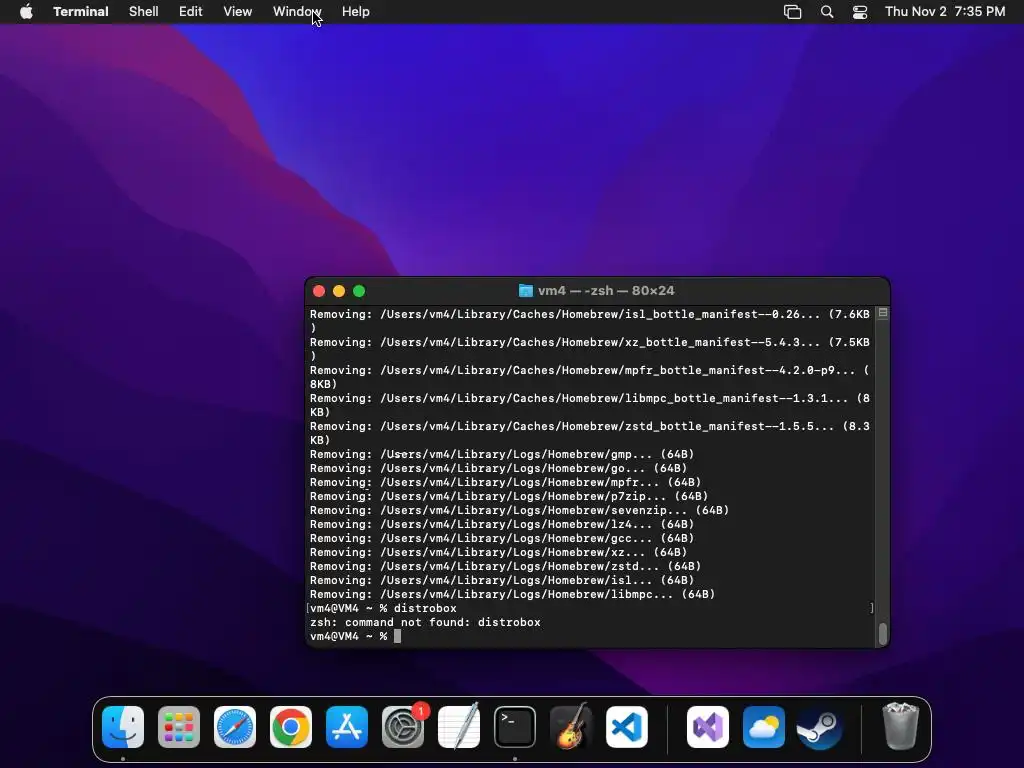Viewport: 1024px width, 768px height.
Task: Open TextEdit from the Dock
Action: click(458, 727)
